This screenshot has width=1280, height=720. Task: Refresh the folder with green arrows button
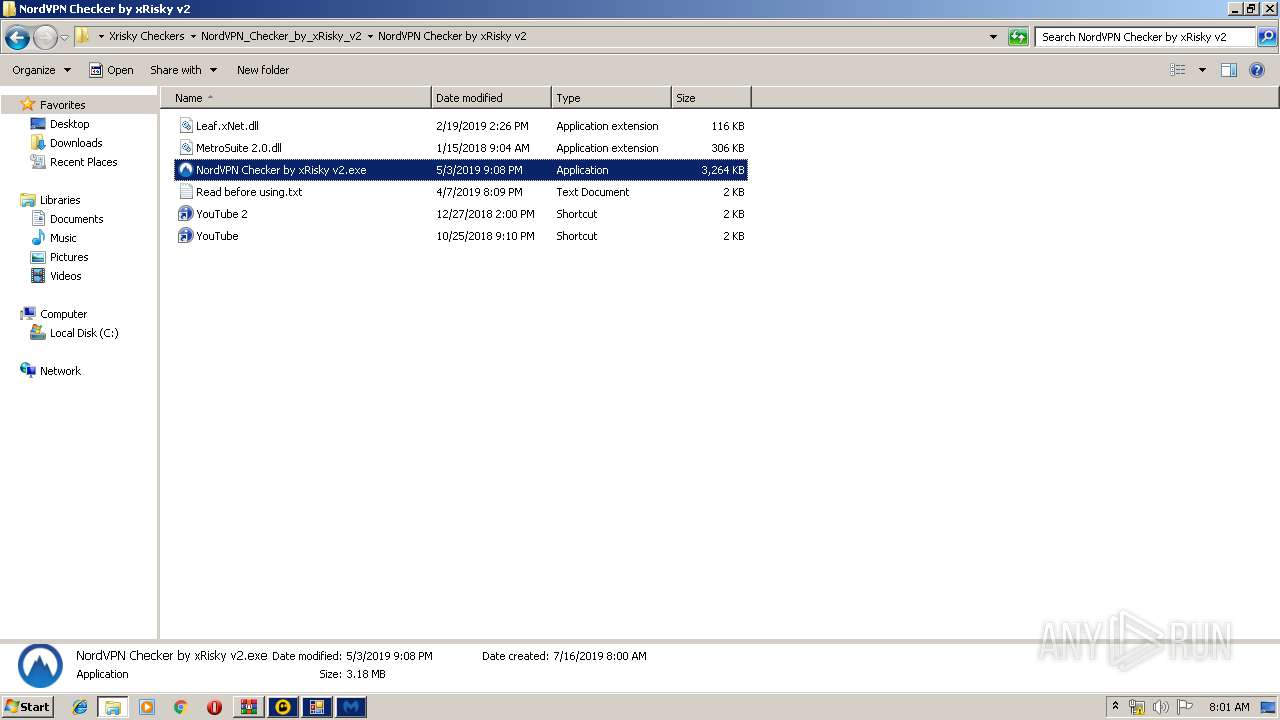coord(1018,37)
